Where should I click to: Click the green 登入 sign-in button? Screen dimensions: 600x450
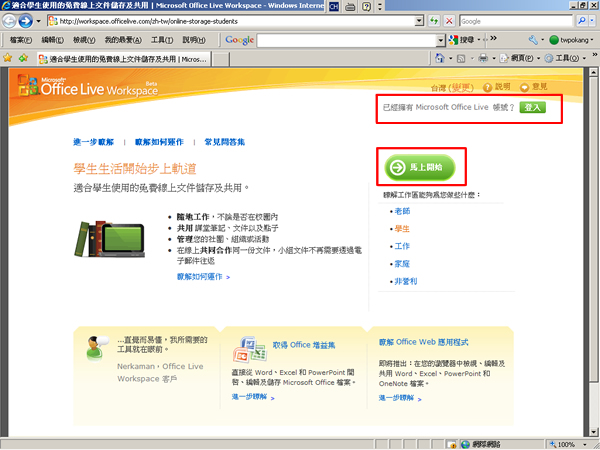click(x=532, y=107)
